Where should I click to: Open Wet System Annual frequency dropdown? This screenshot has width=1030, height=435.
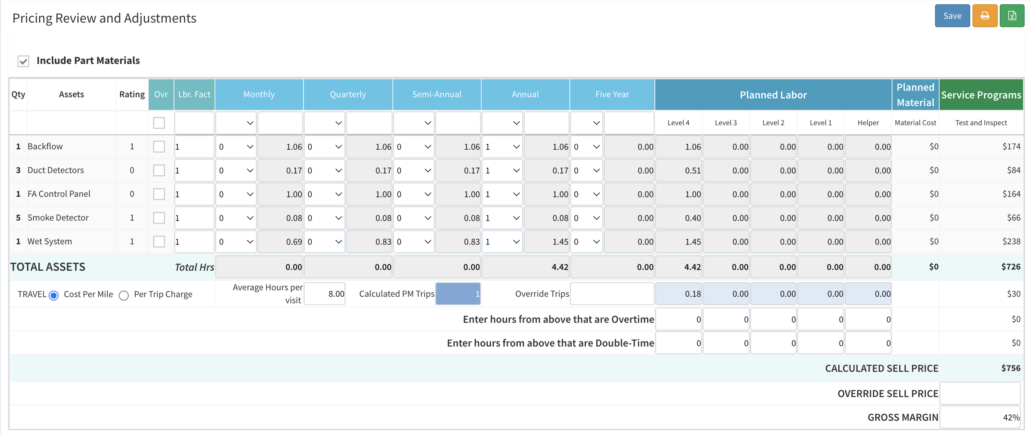(x=501, y=241)
